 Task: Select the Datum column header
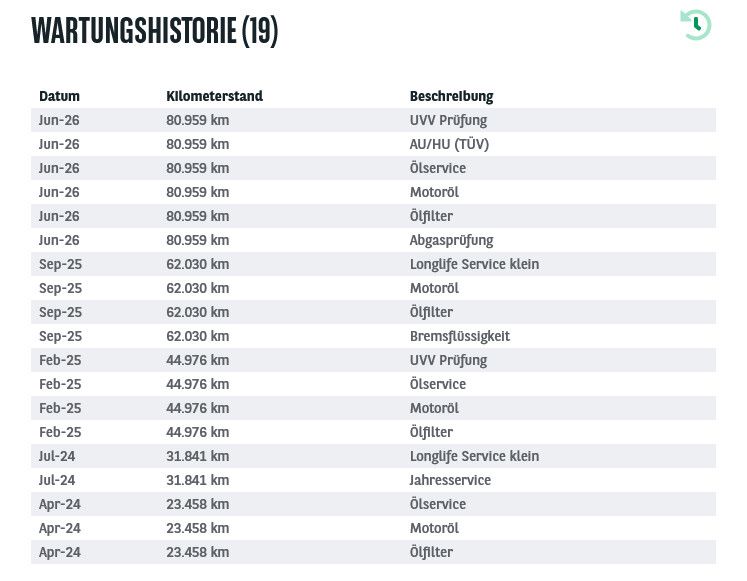click(x=59, y=96)
